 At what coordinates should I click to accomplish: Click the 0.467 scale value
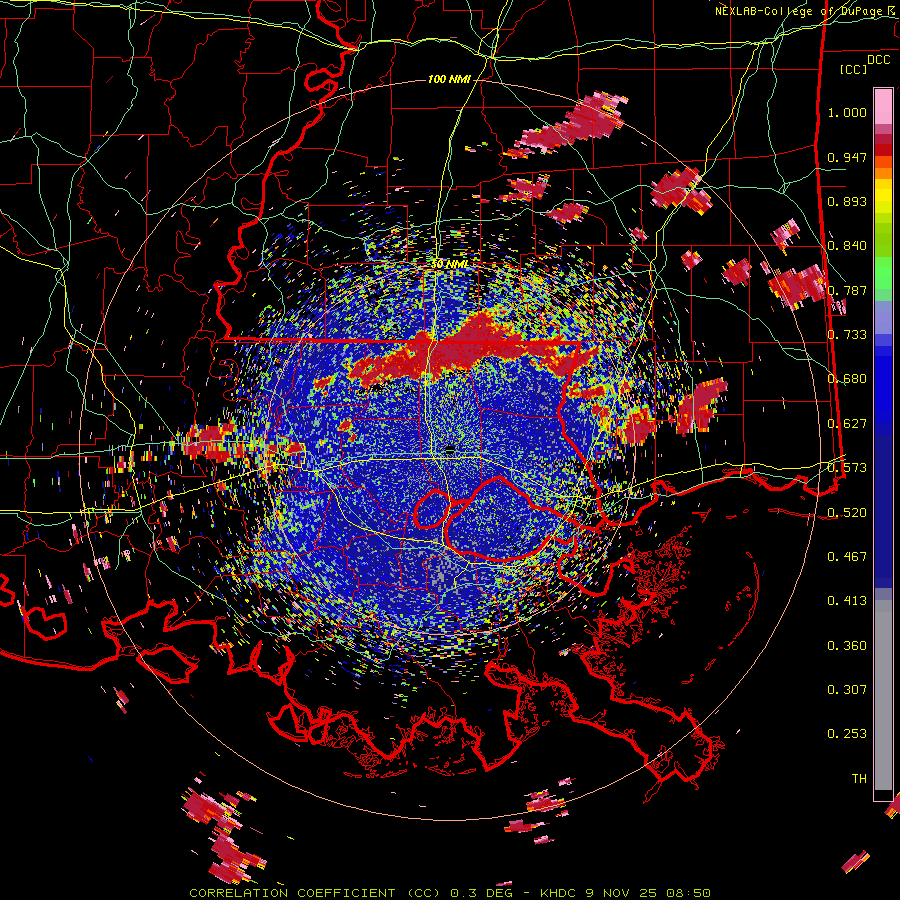(x=847, y=557)
